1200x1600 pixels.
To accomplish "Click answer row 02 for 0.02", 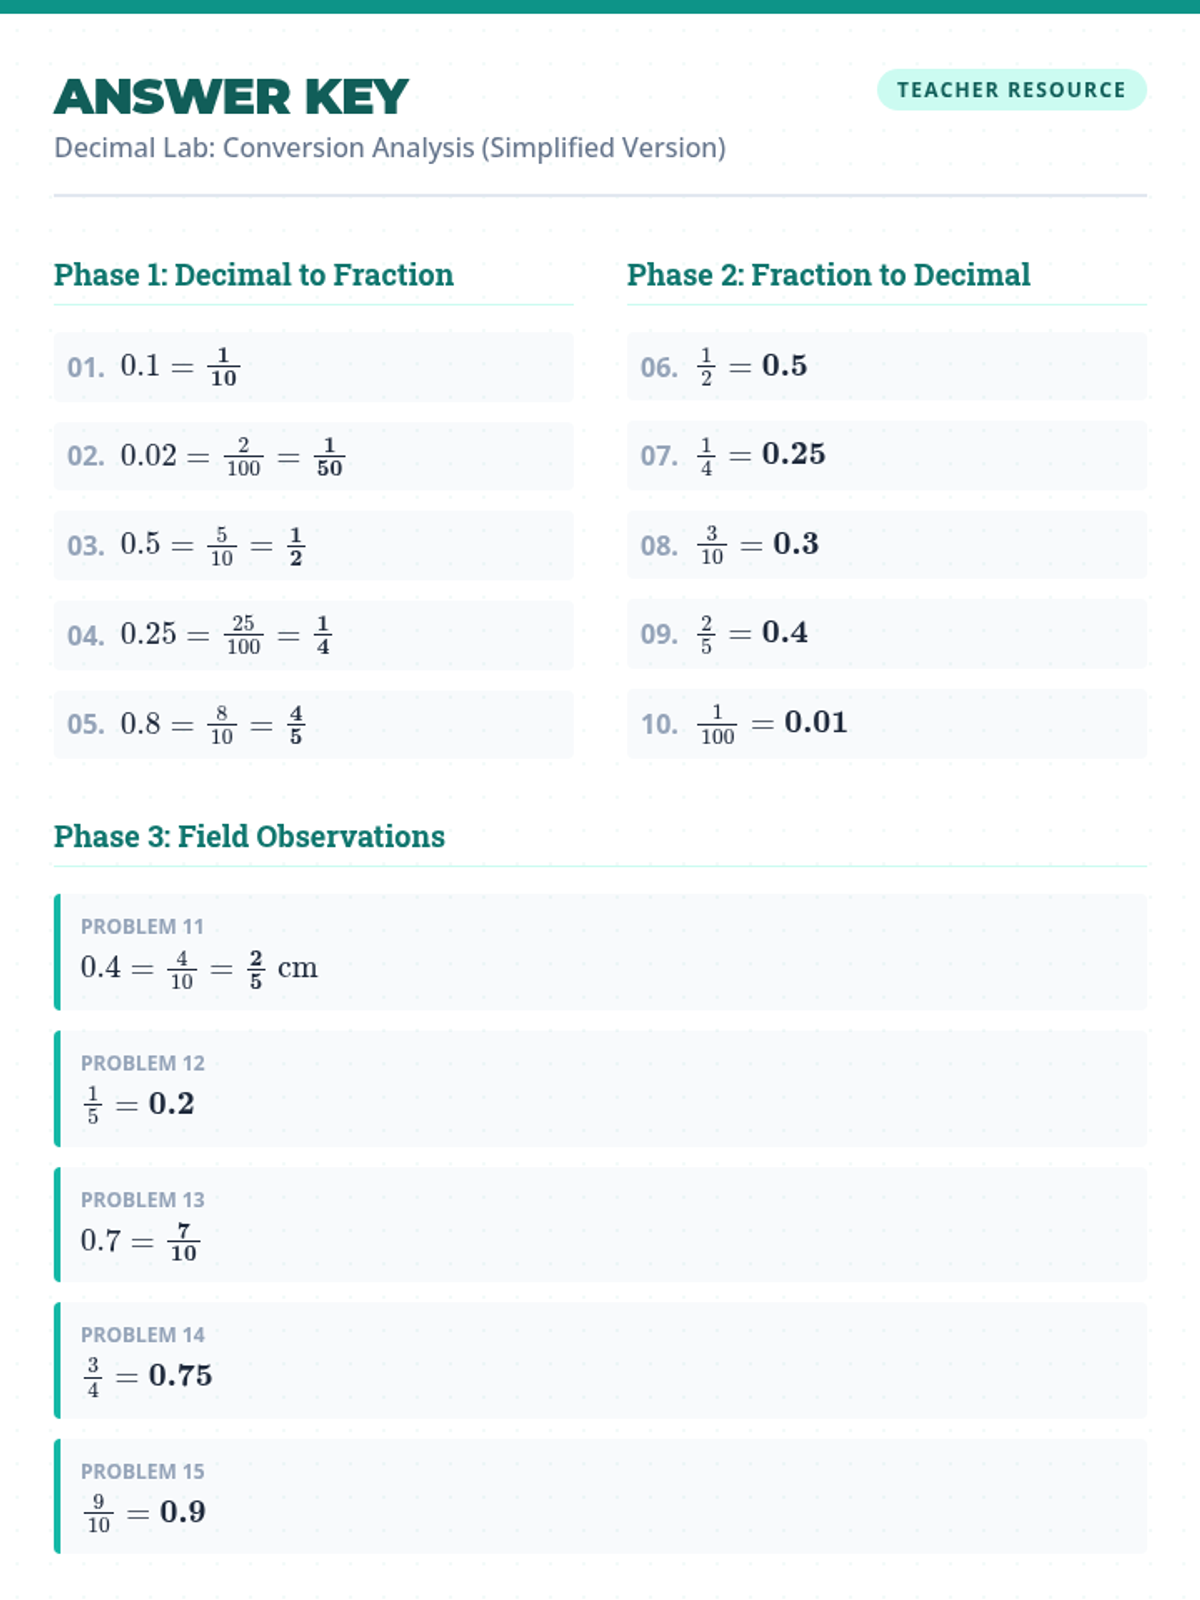I will [313, 456].
